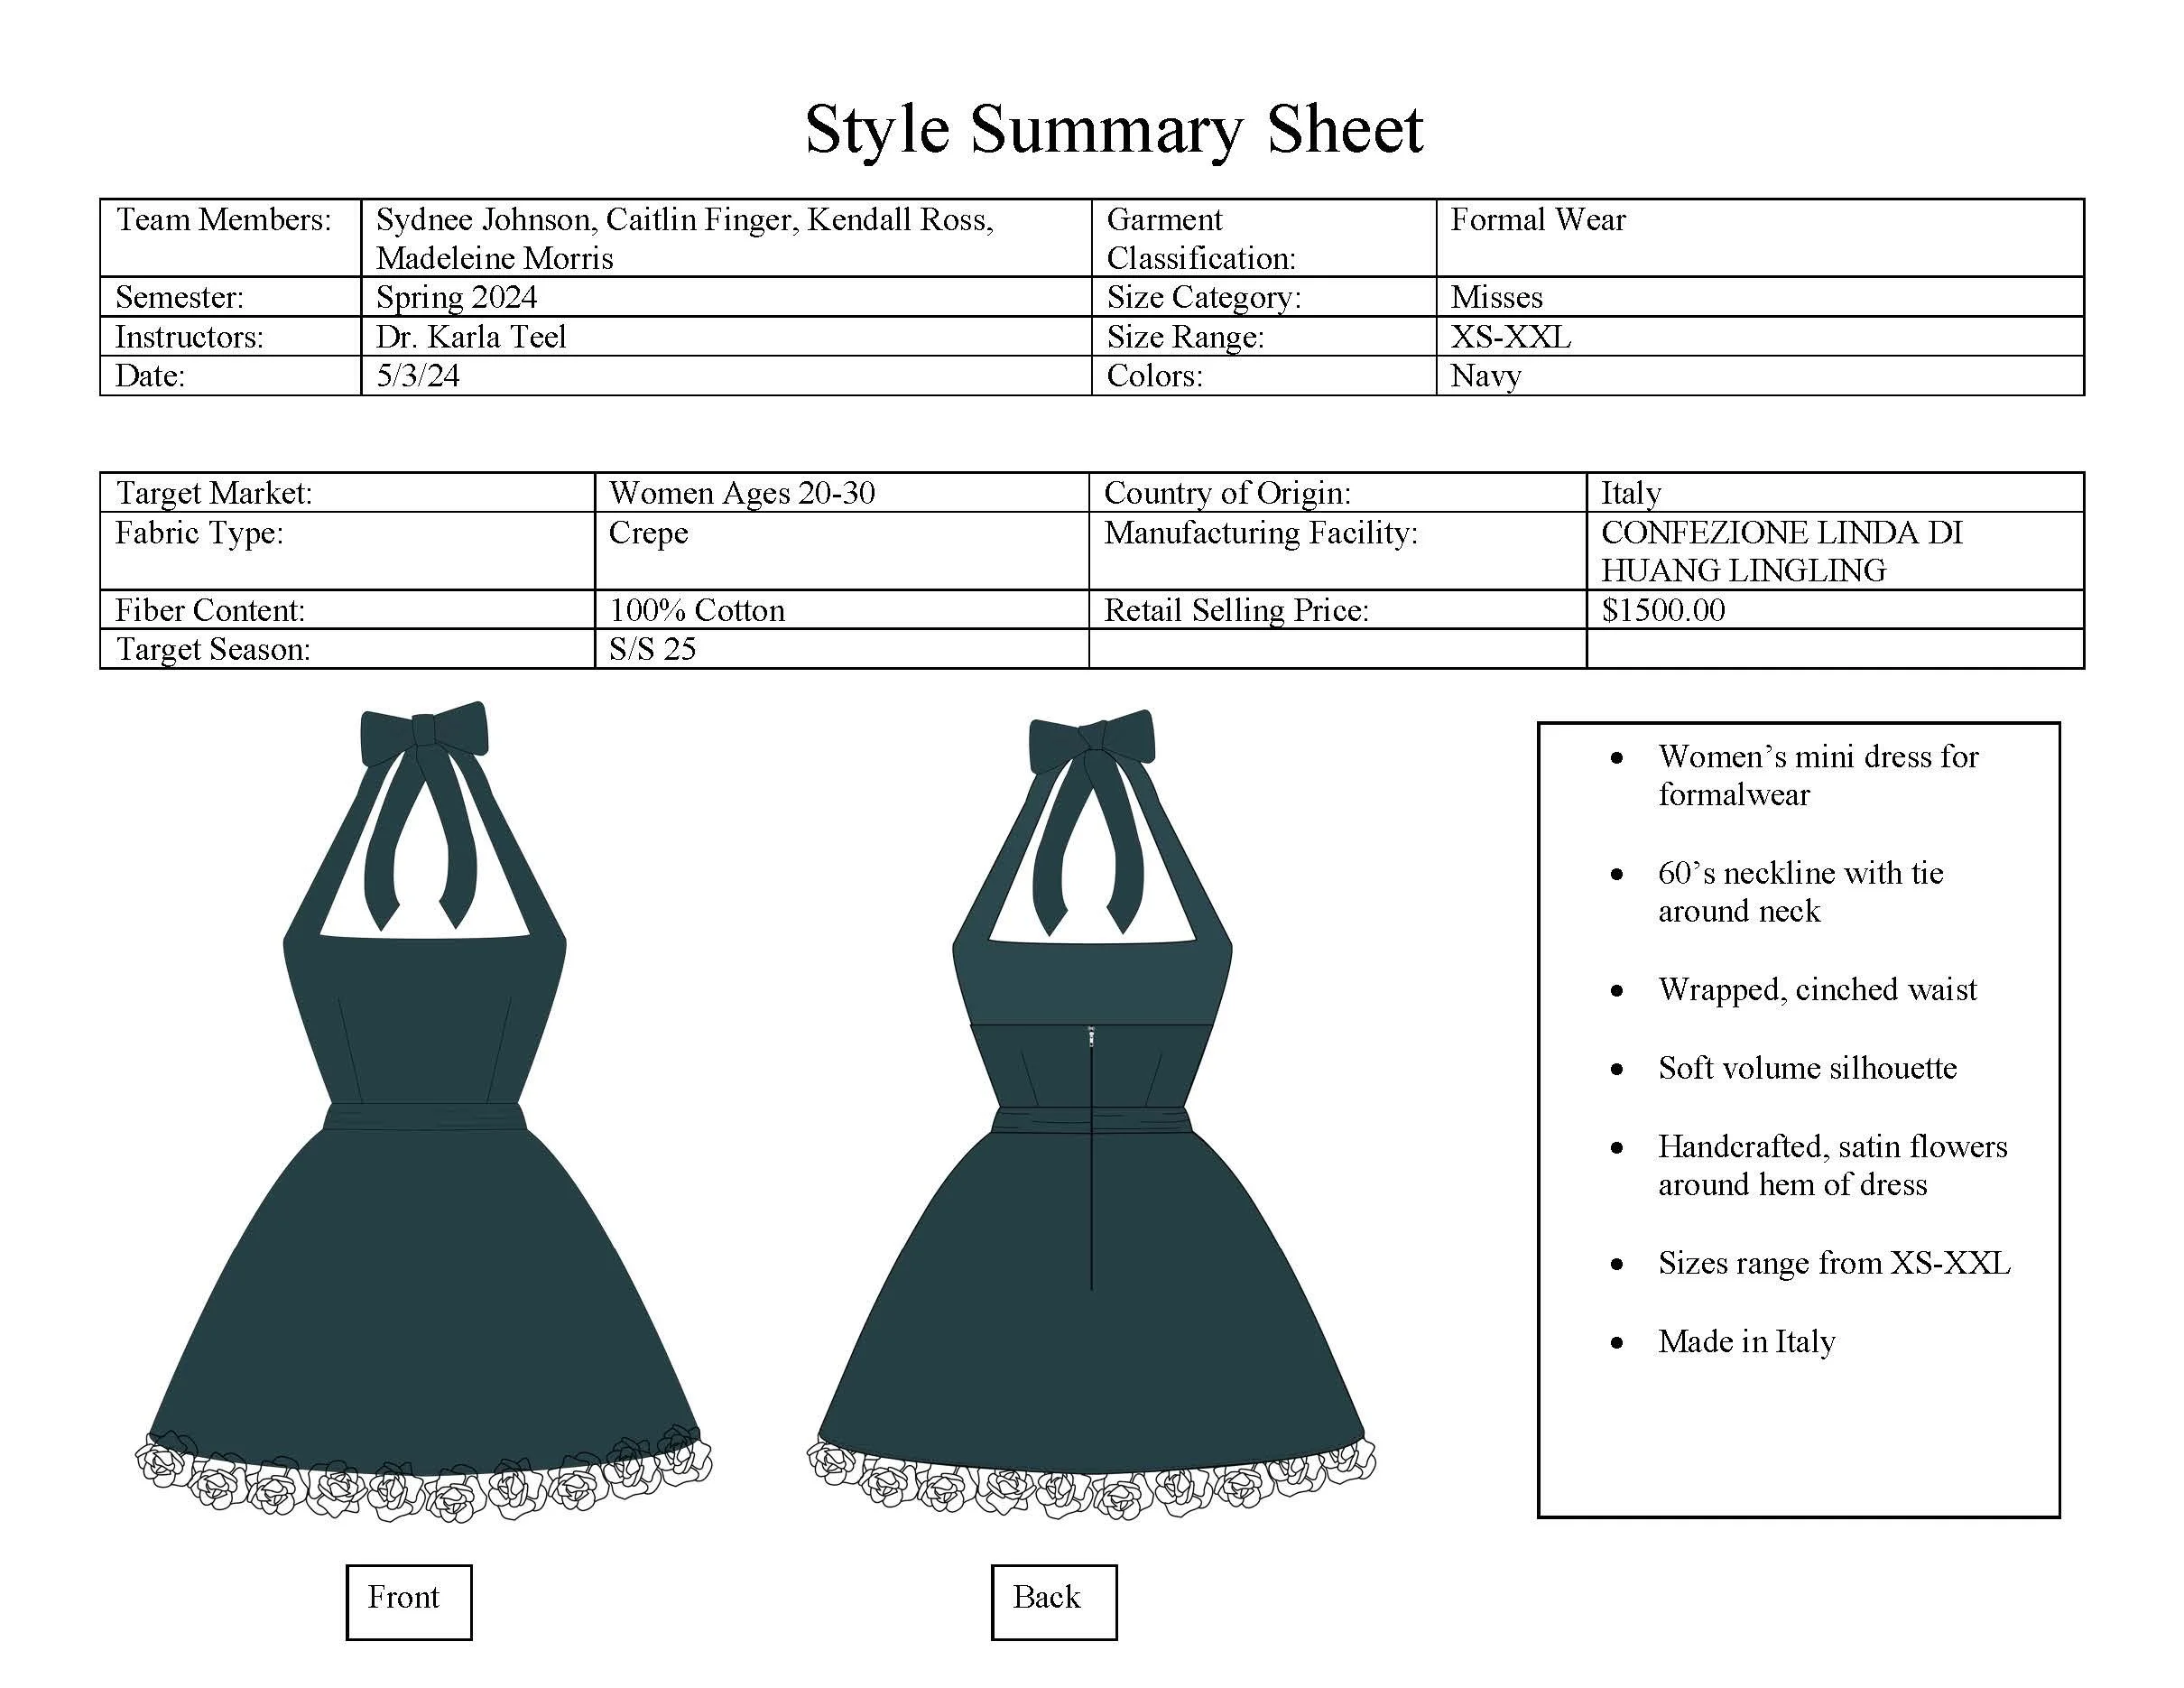Select the "60's neckline with tie" bullet

[1800, 891]
